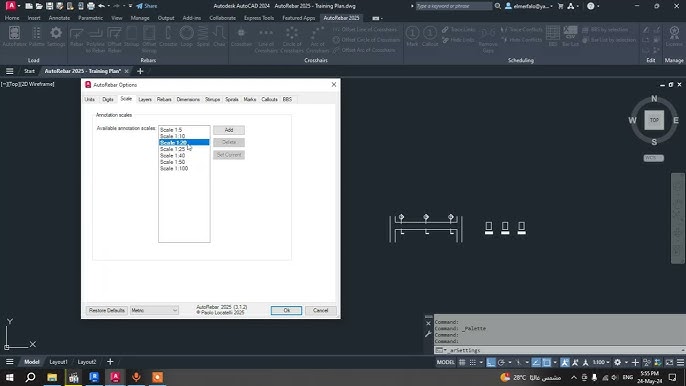The height and width of the screenshot is (386, 686).
Task: Open the BBS table tool
Action: coord(553,36)
